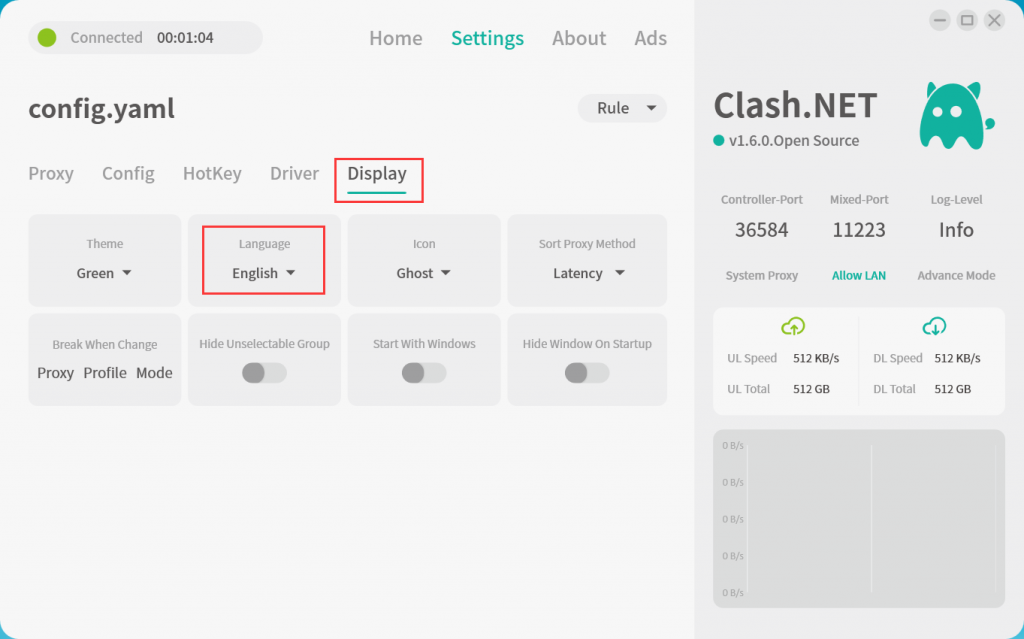The height and width of the screenshot is (639, 1024).
Task: Switch to the HotKey settings tab
Action: click(x=212, y=173)
